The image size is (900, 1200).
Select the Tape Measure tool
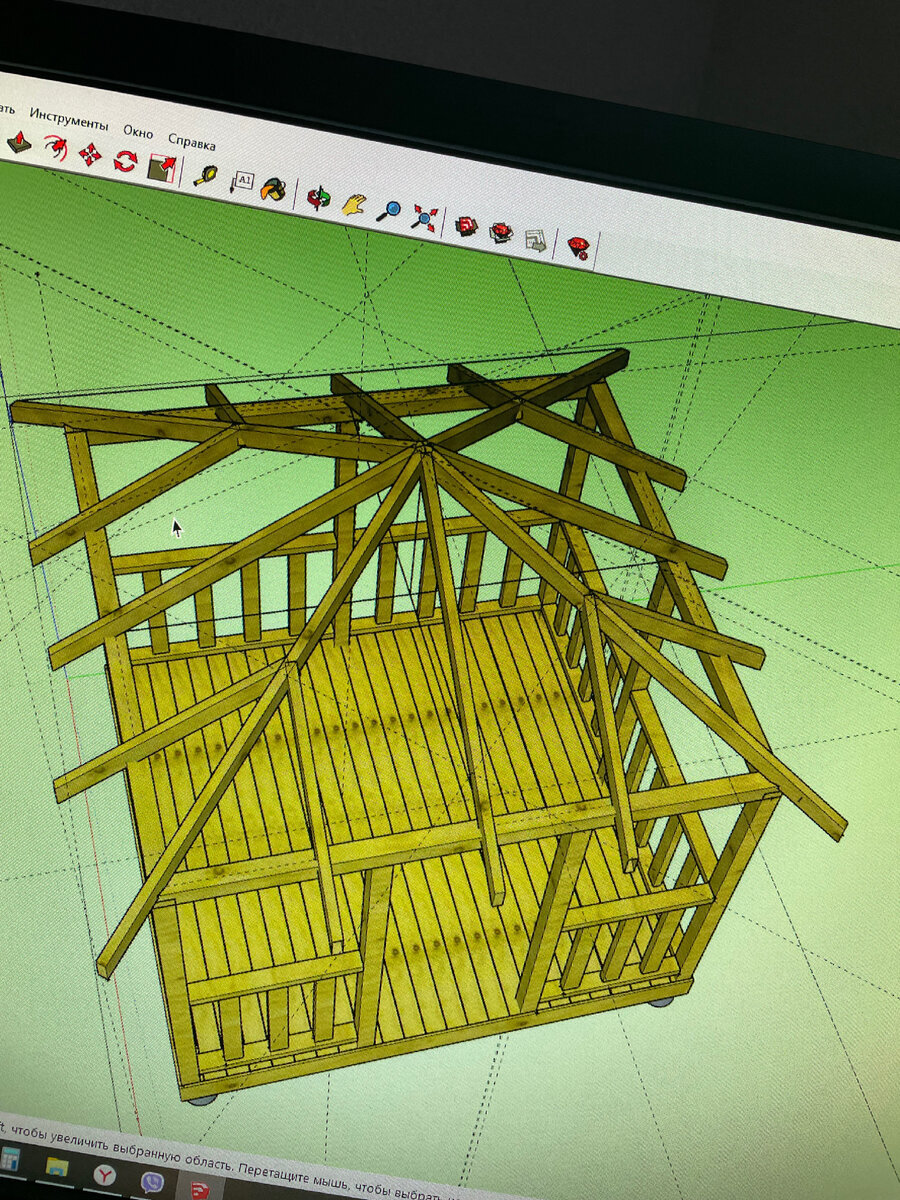tap(206, 174)
